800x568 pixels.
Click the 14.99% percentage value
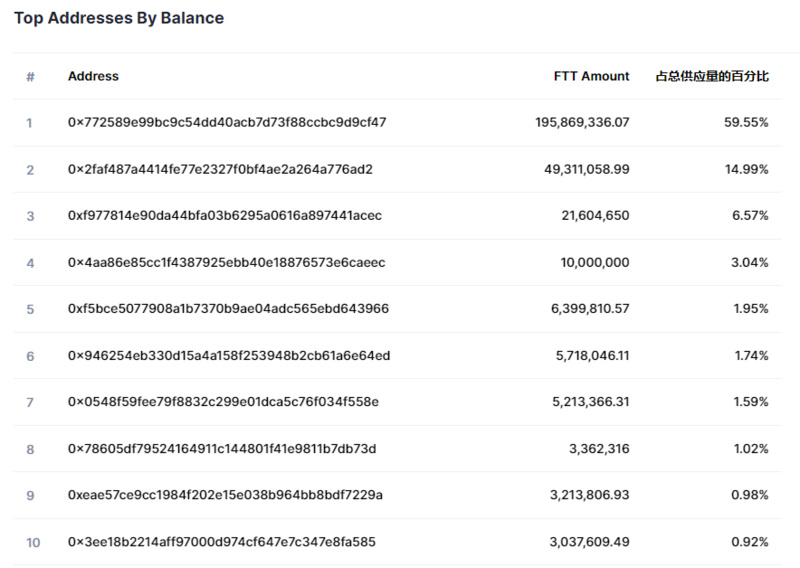coord(746,170)
